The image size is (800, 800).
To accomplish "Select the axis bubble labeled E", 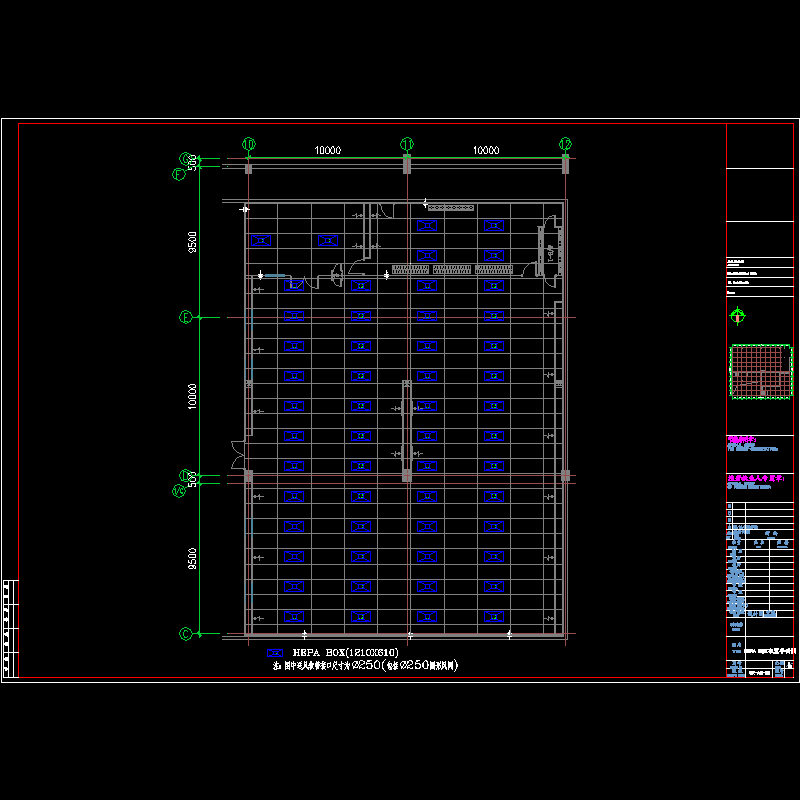I will point(185,317).
